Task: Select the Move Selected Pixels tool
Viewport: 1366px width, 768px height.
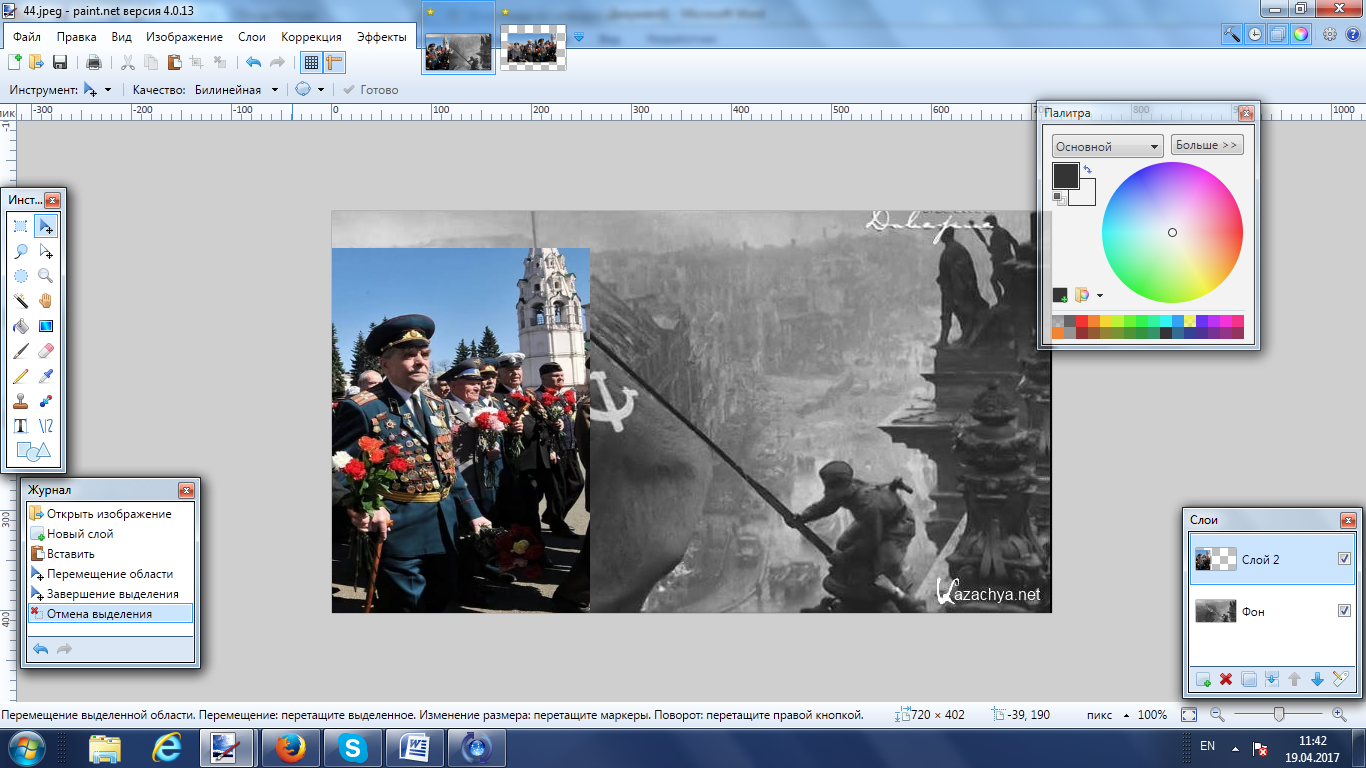Action: (46, 226)
